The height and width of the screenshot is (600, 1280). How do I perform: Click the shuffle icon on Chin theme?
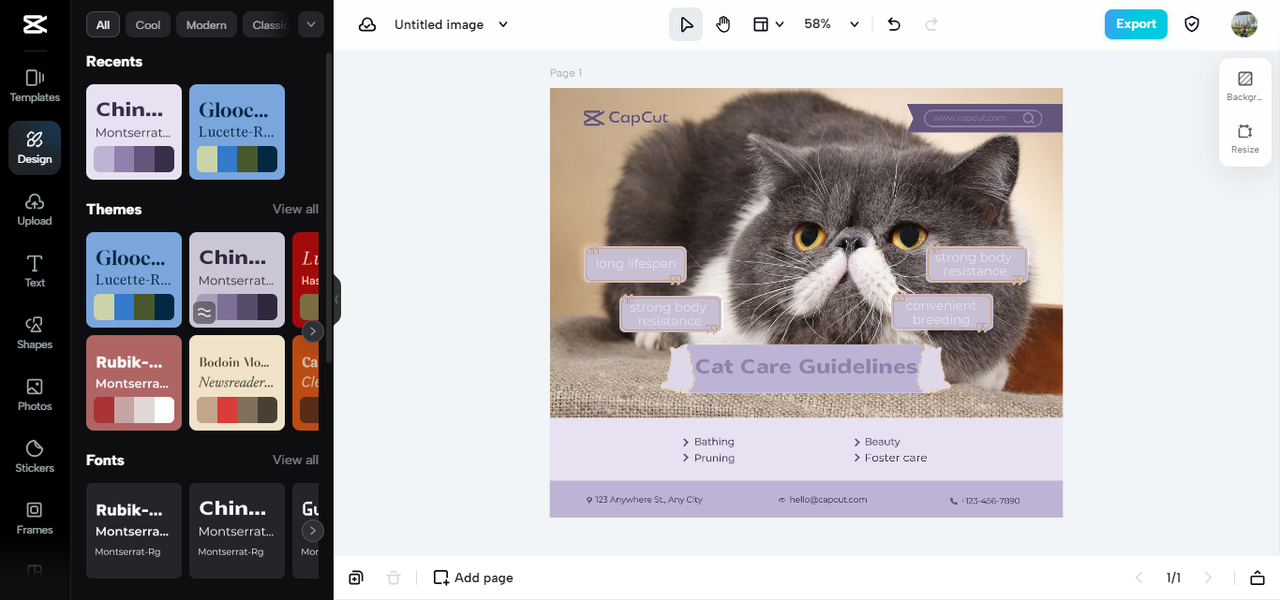204,312
